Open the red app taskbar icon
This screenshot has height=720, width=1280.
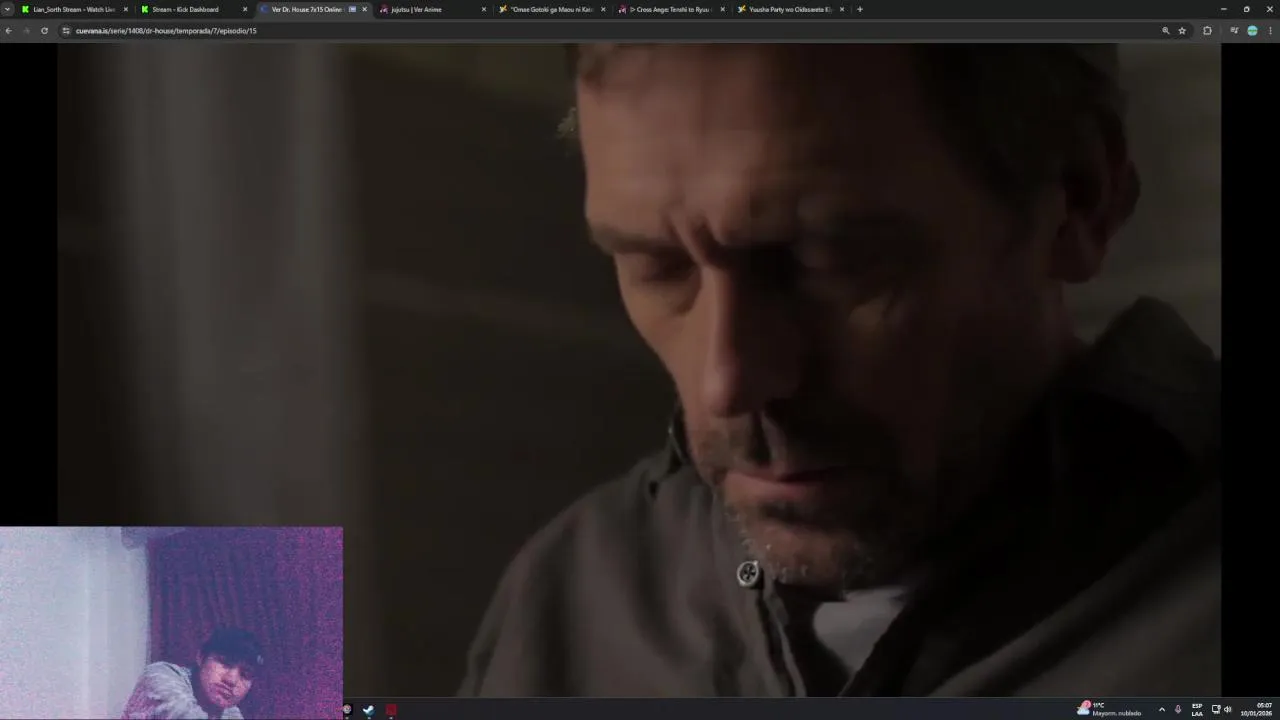391,710
